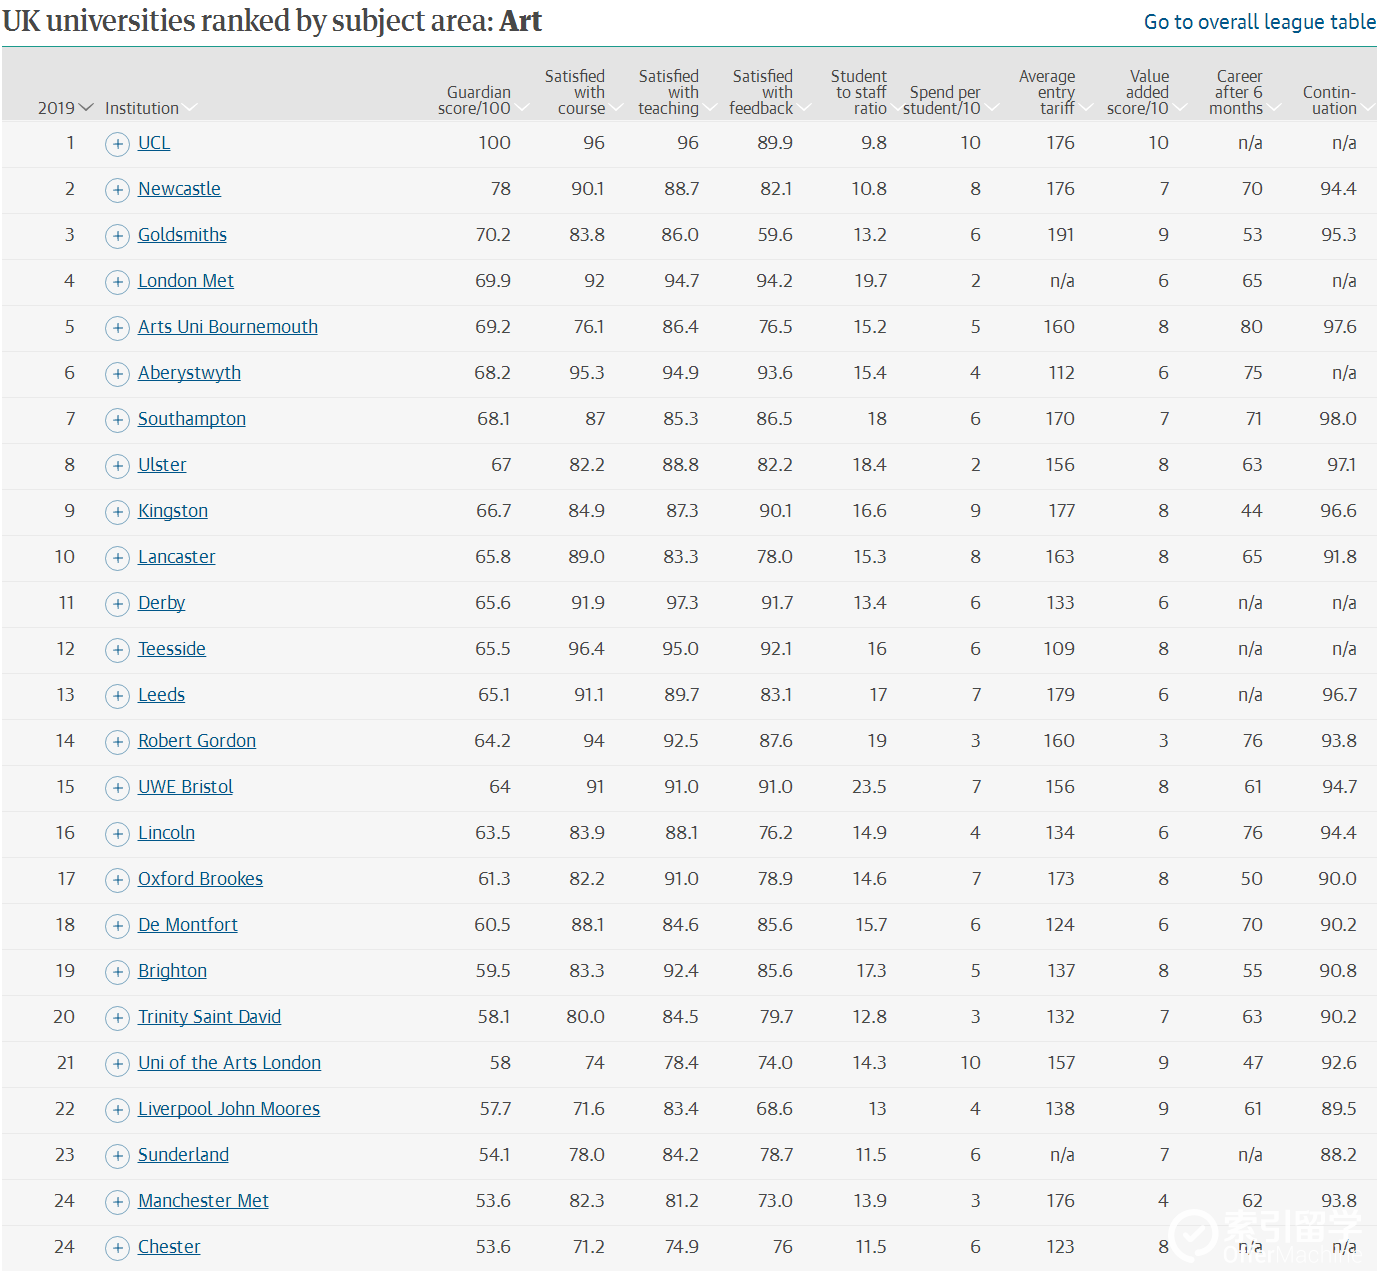Open the Uni of the Arts London link
Screen dimensions: 1385x1273
[230, 1063]
